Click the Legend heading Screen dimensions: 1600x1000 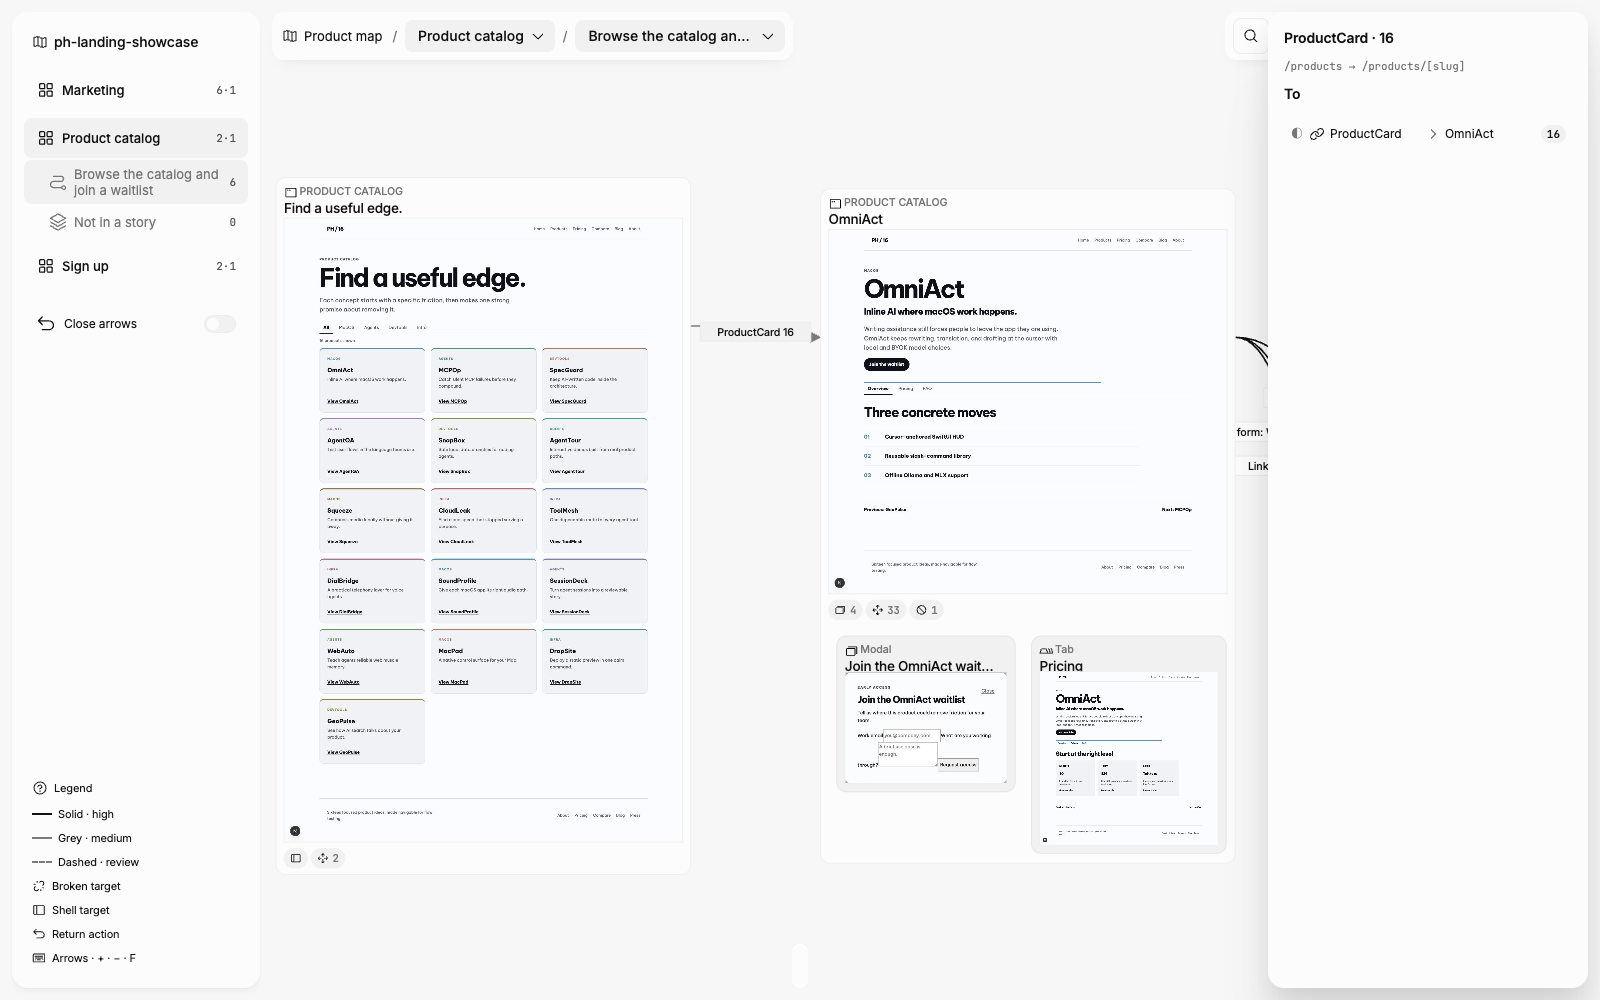(73, 788)
